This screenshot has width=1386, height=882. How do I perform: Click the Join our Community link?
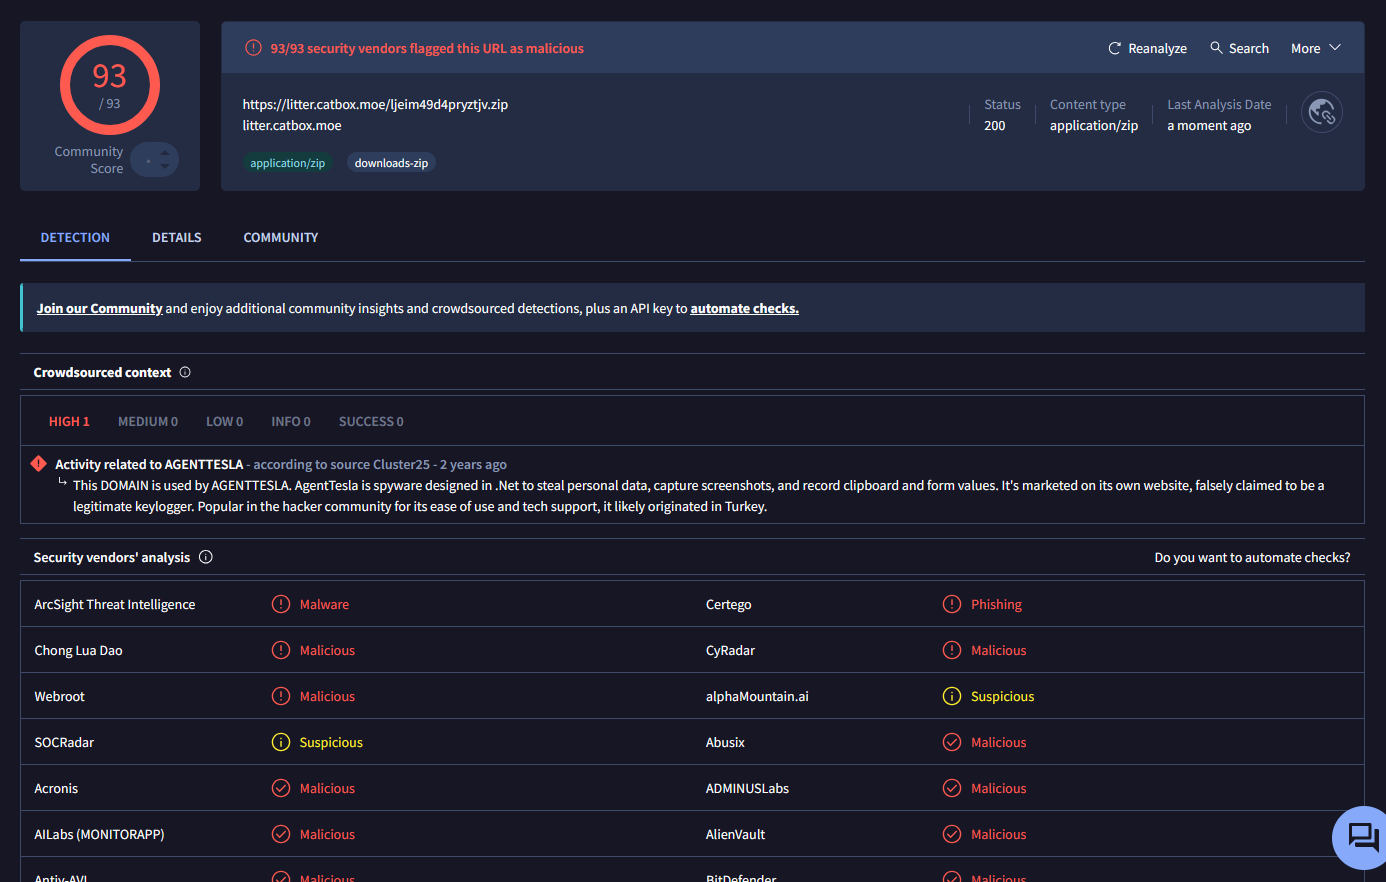pos(99,308)
